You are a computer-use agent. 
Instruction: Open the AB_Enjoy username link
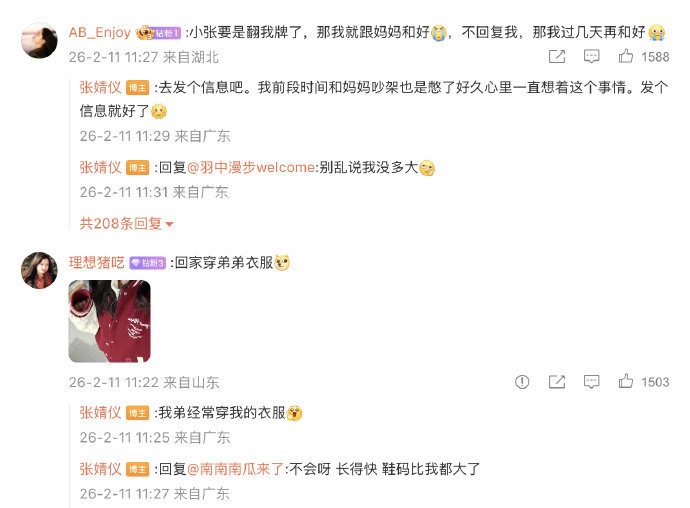[x=100, y=33]
